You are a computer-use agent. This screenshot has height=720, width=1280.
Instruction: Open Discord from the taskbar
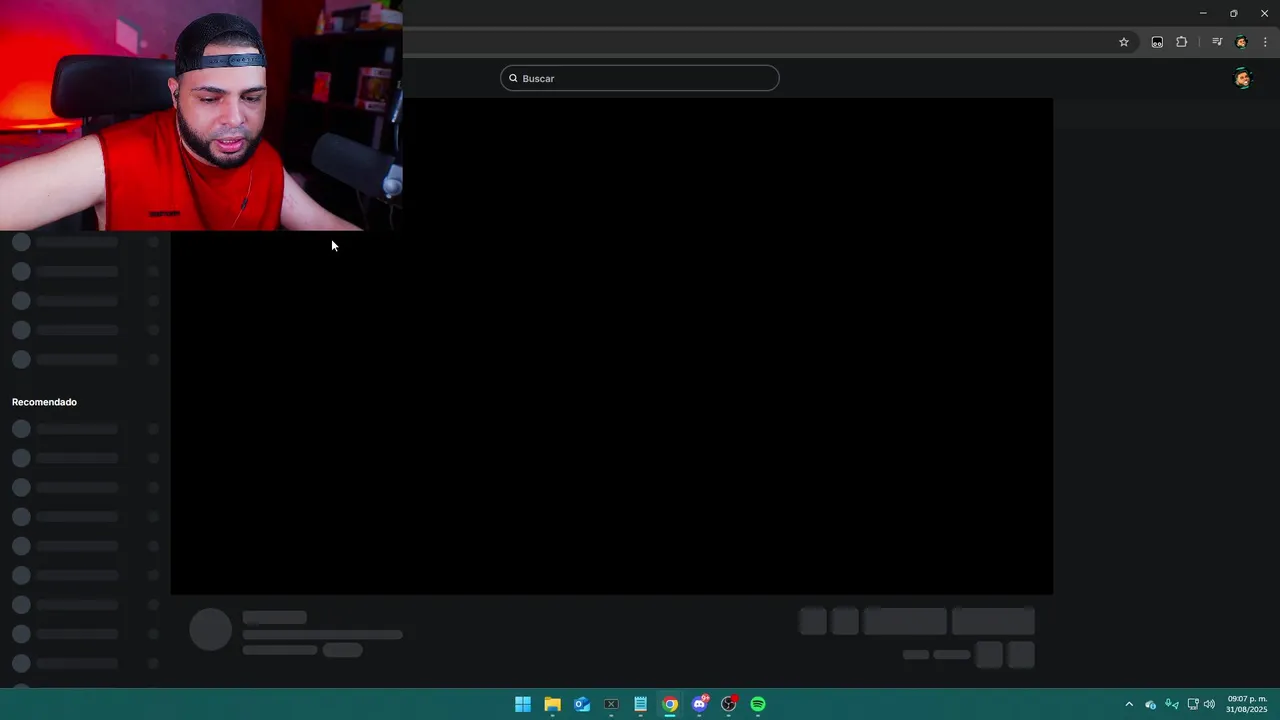coord(700,704)
